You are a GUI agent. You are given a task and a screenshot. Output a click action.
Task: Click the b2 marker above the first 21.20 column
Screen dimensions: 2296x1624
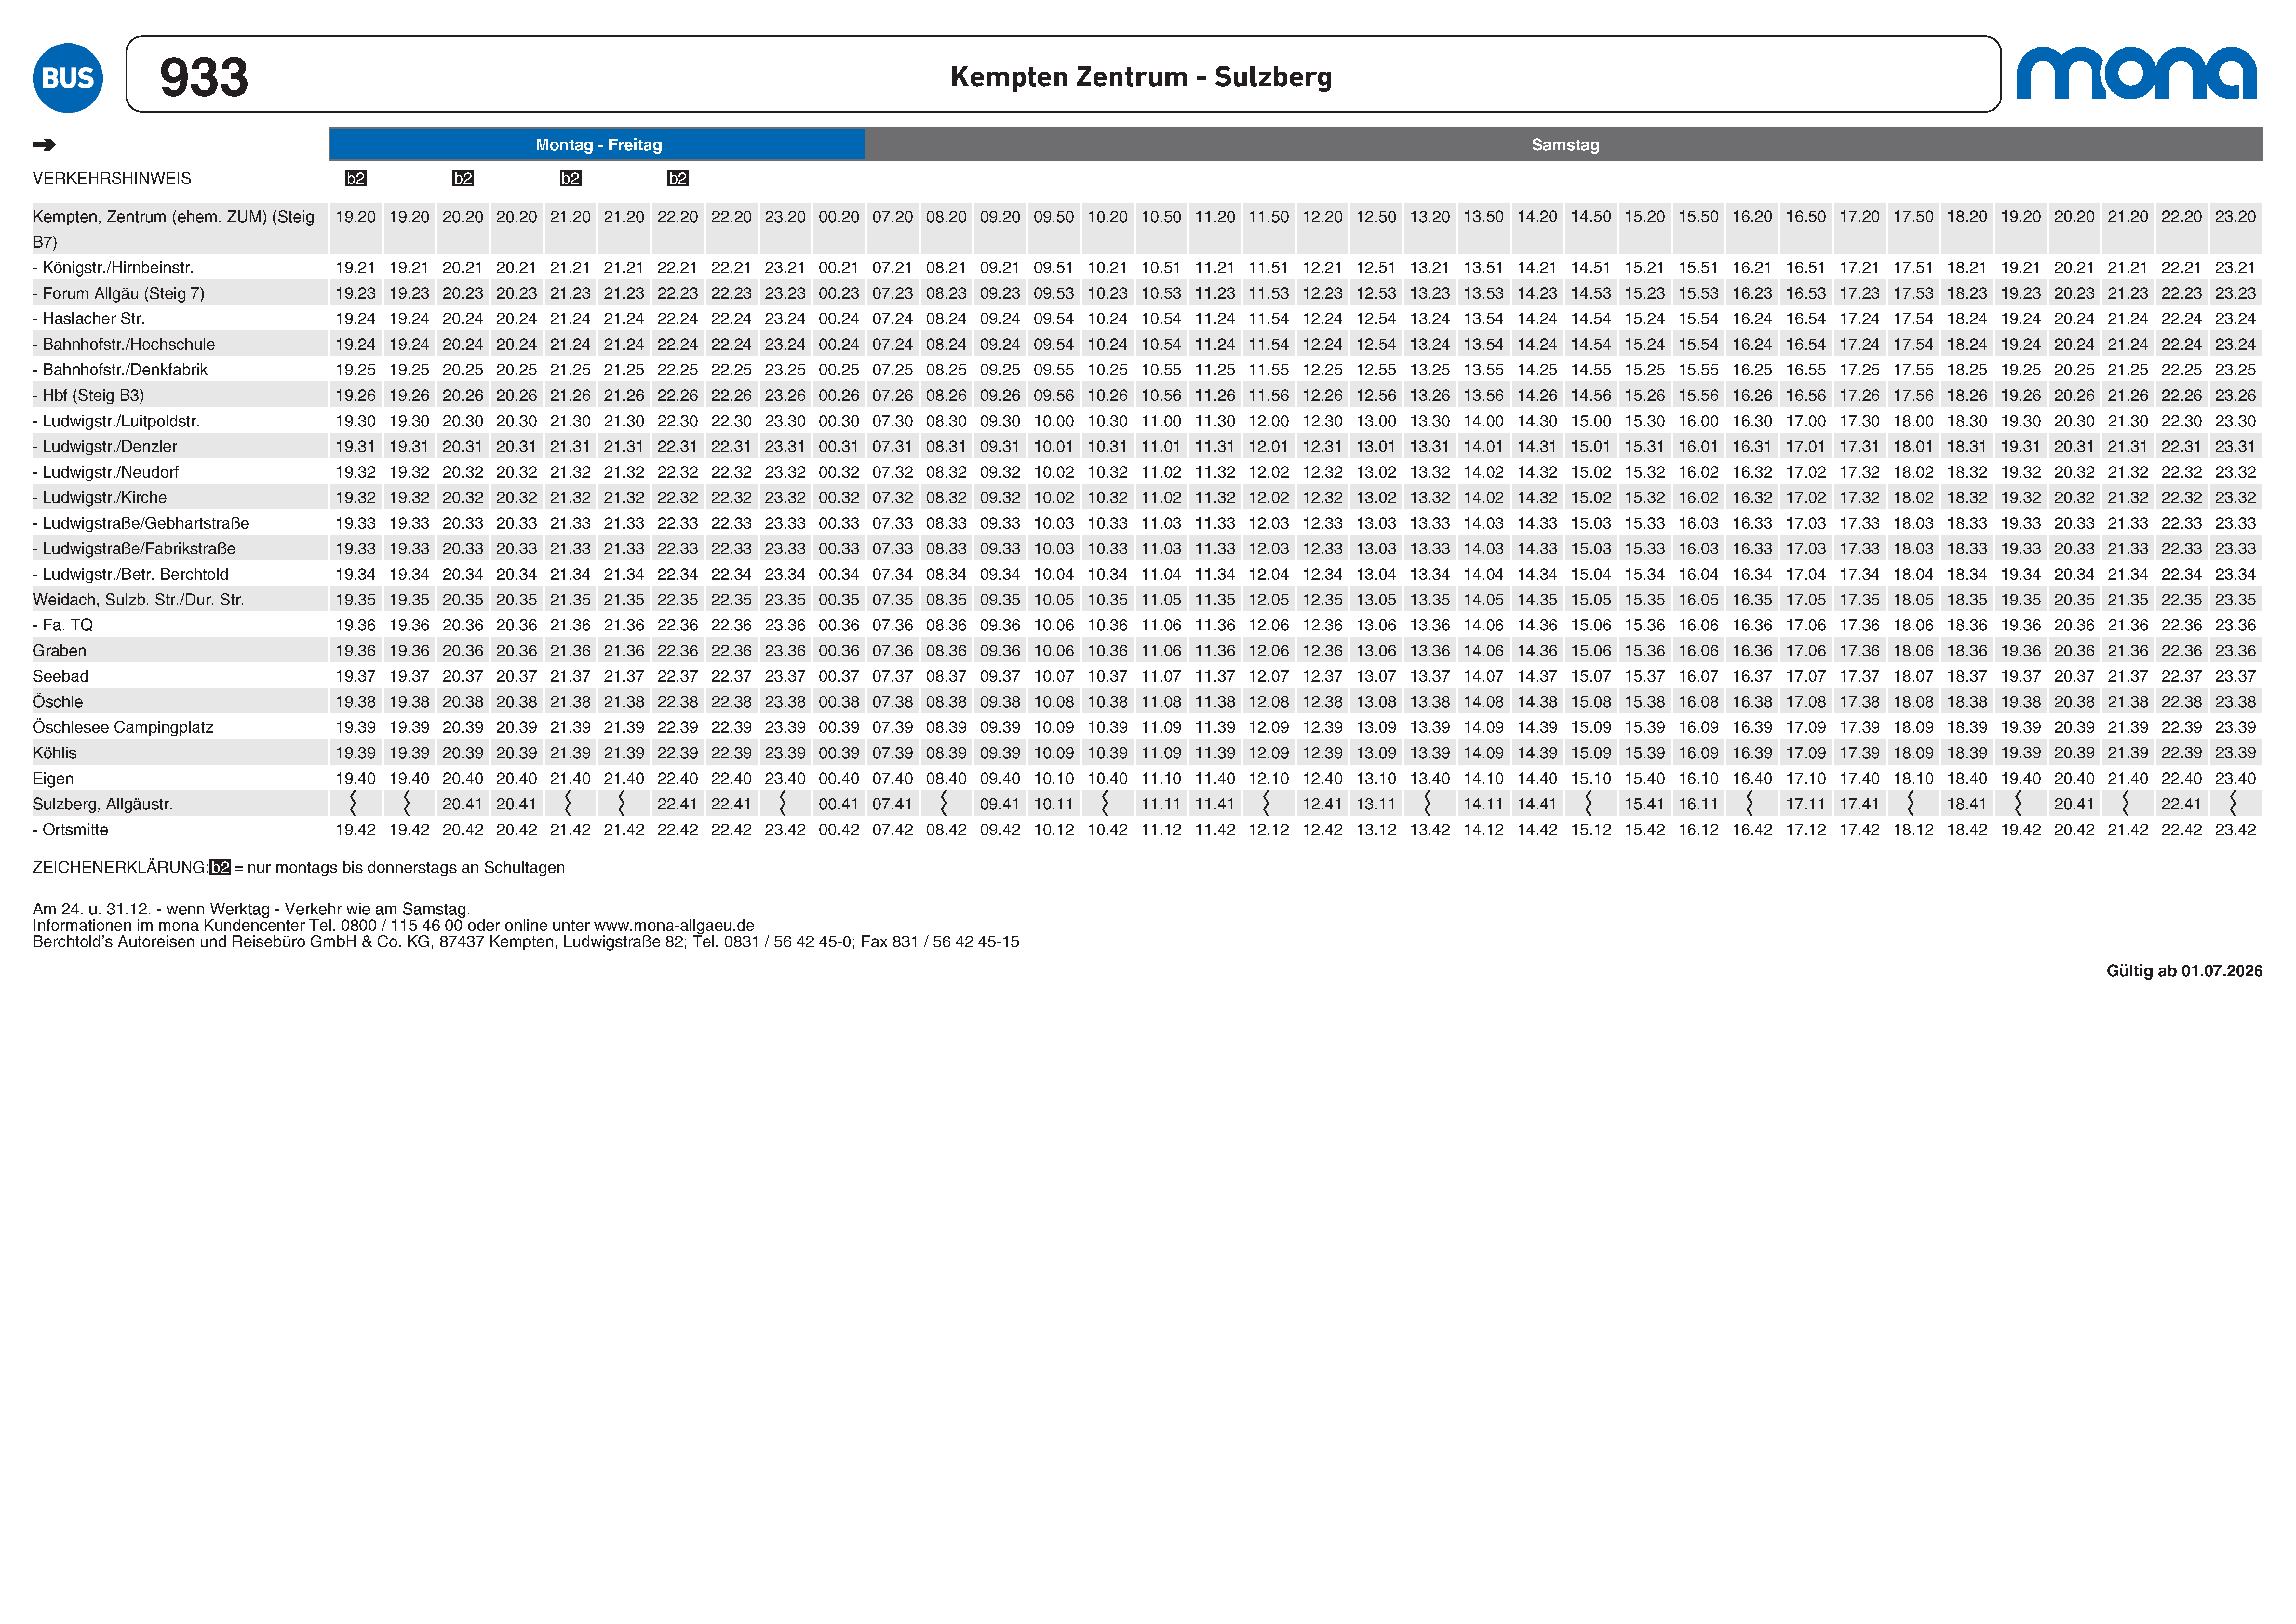tap(570, 178)
